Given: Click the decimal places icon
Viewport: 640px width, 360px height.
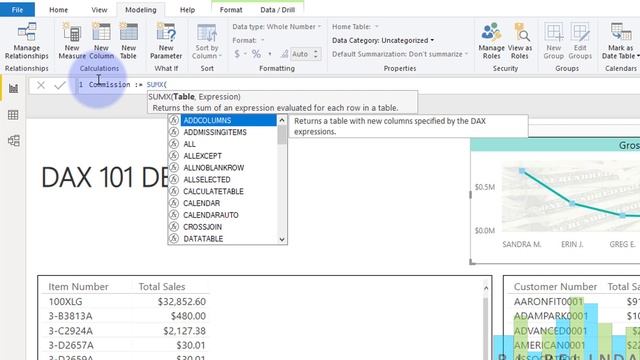Looking at the screenshot, I should coord(284,54).
